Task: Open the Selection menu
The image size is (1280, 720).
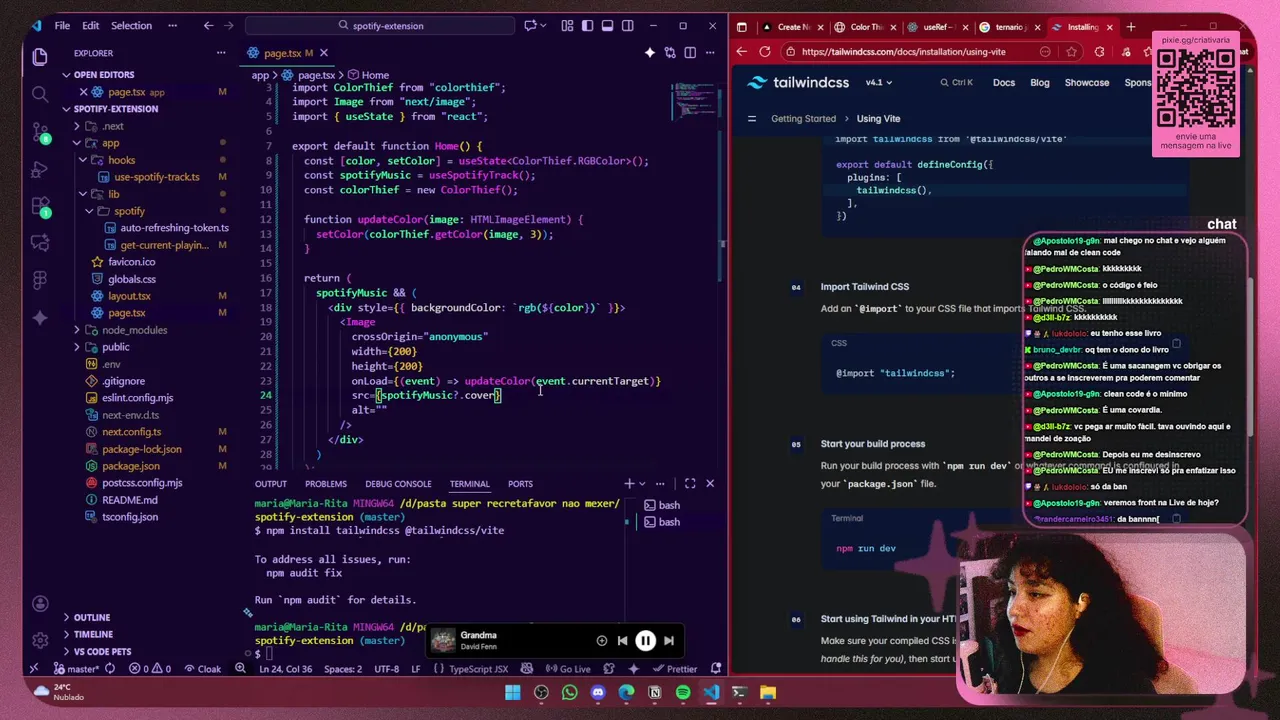Action: tap(131, 26)
